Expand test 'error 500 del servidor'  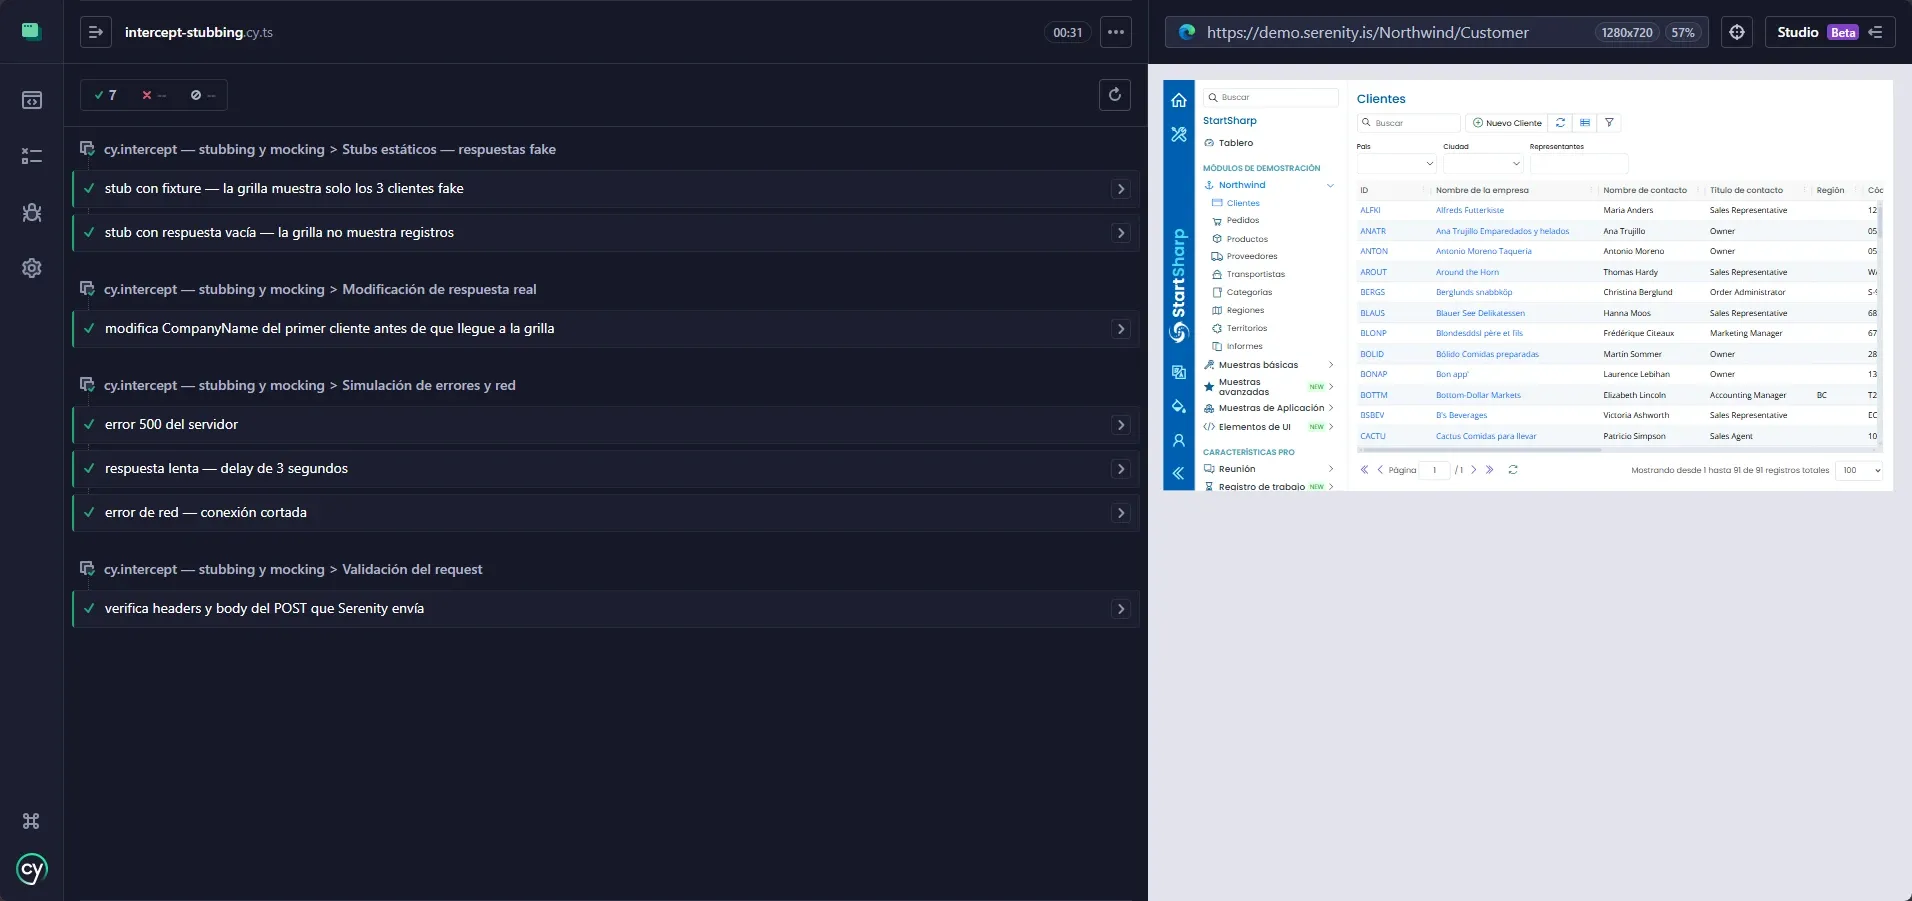[1121, 425]
